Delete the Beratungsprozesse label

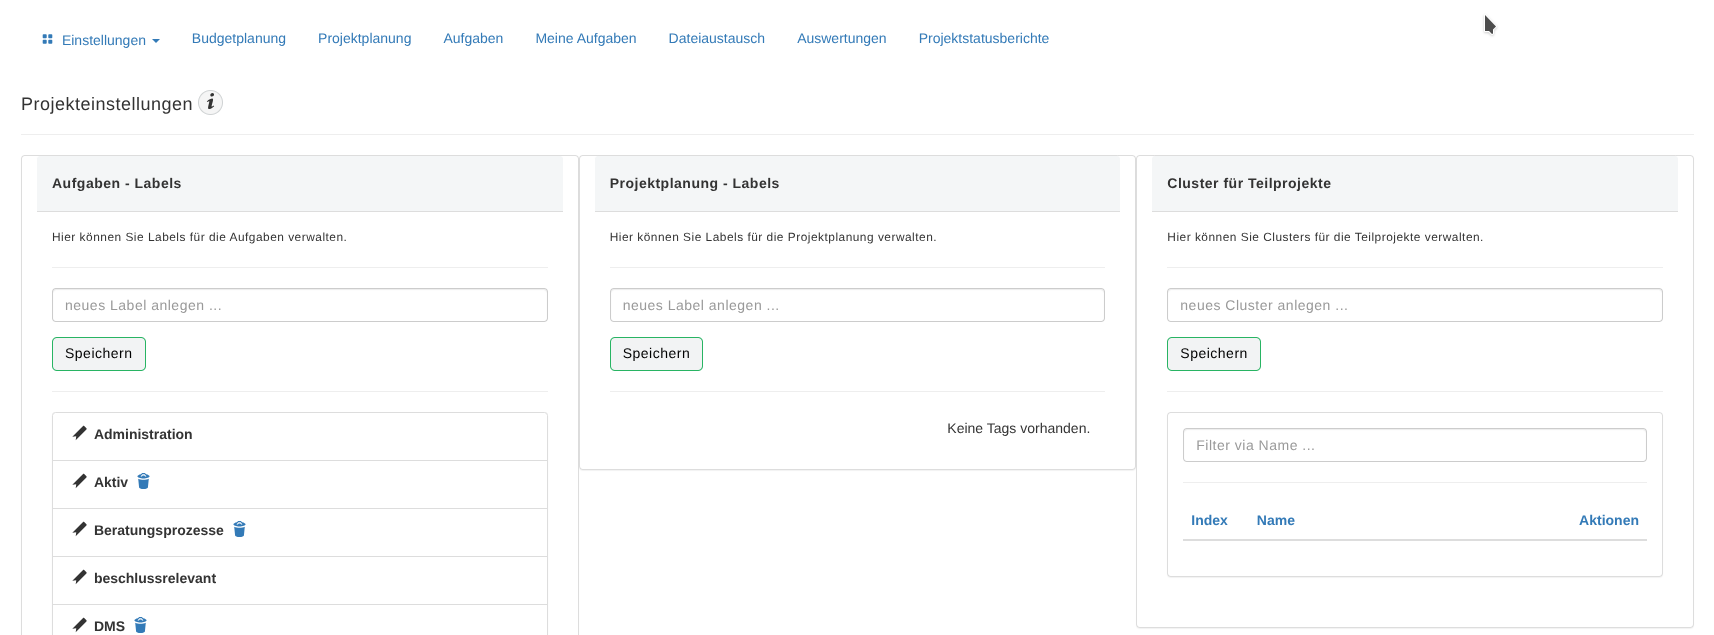pyautogui.click(x=240, y=529)
